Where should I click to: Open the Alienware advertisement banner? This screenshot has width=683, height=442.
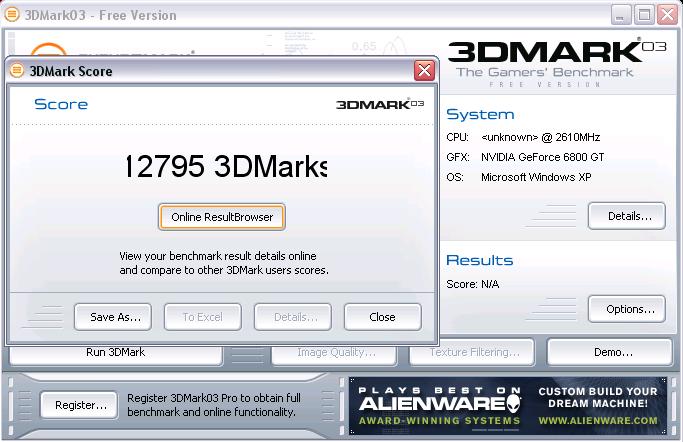(508, 406)
